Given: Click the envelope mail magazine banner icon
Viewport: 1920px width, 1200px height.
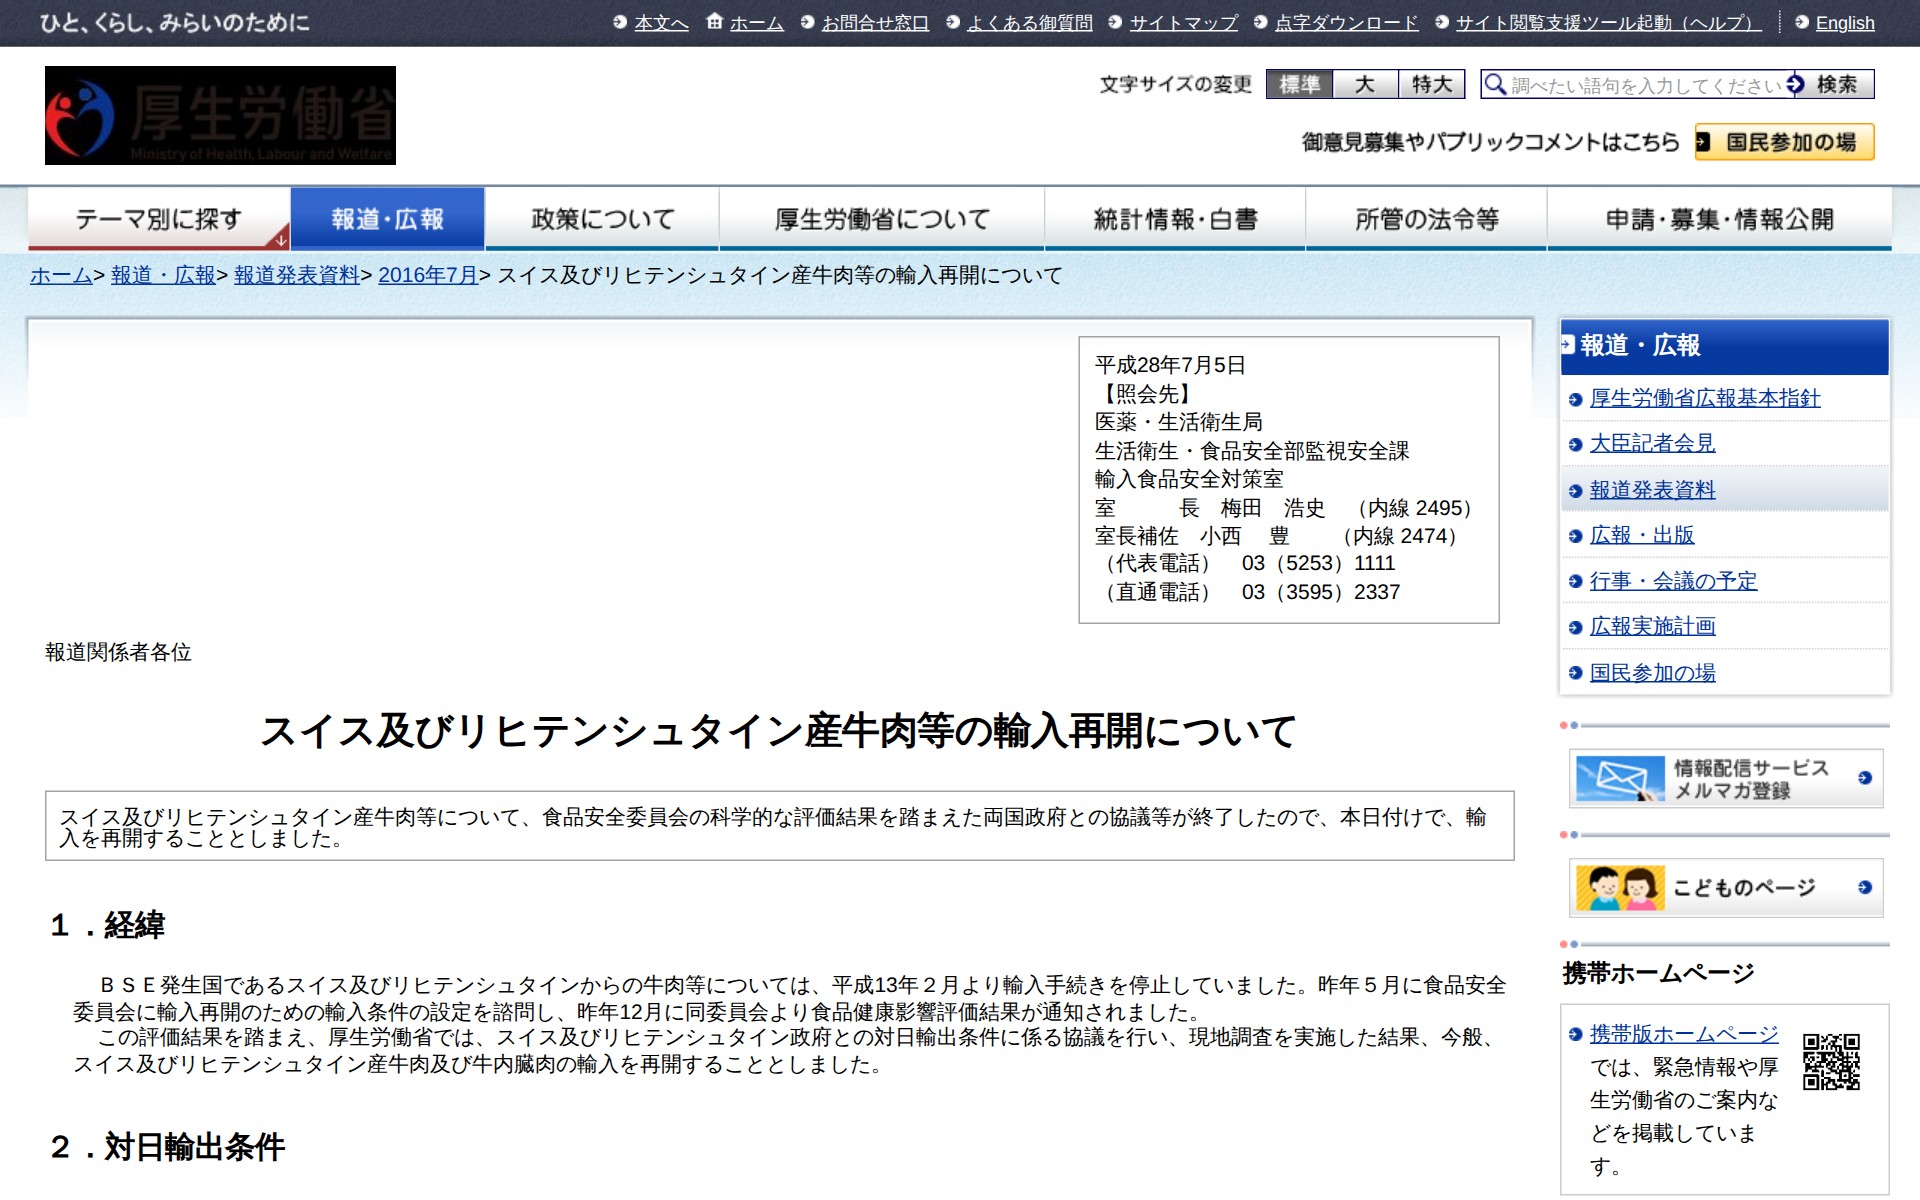Looking at the screenshot, I should [1619, 779].
